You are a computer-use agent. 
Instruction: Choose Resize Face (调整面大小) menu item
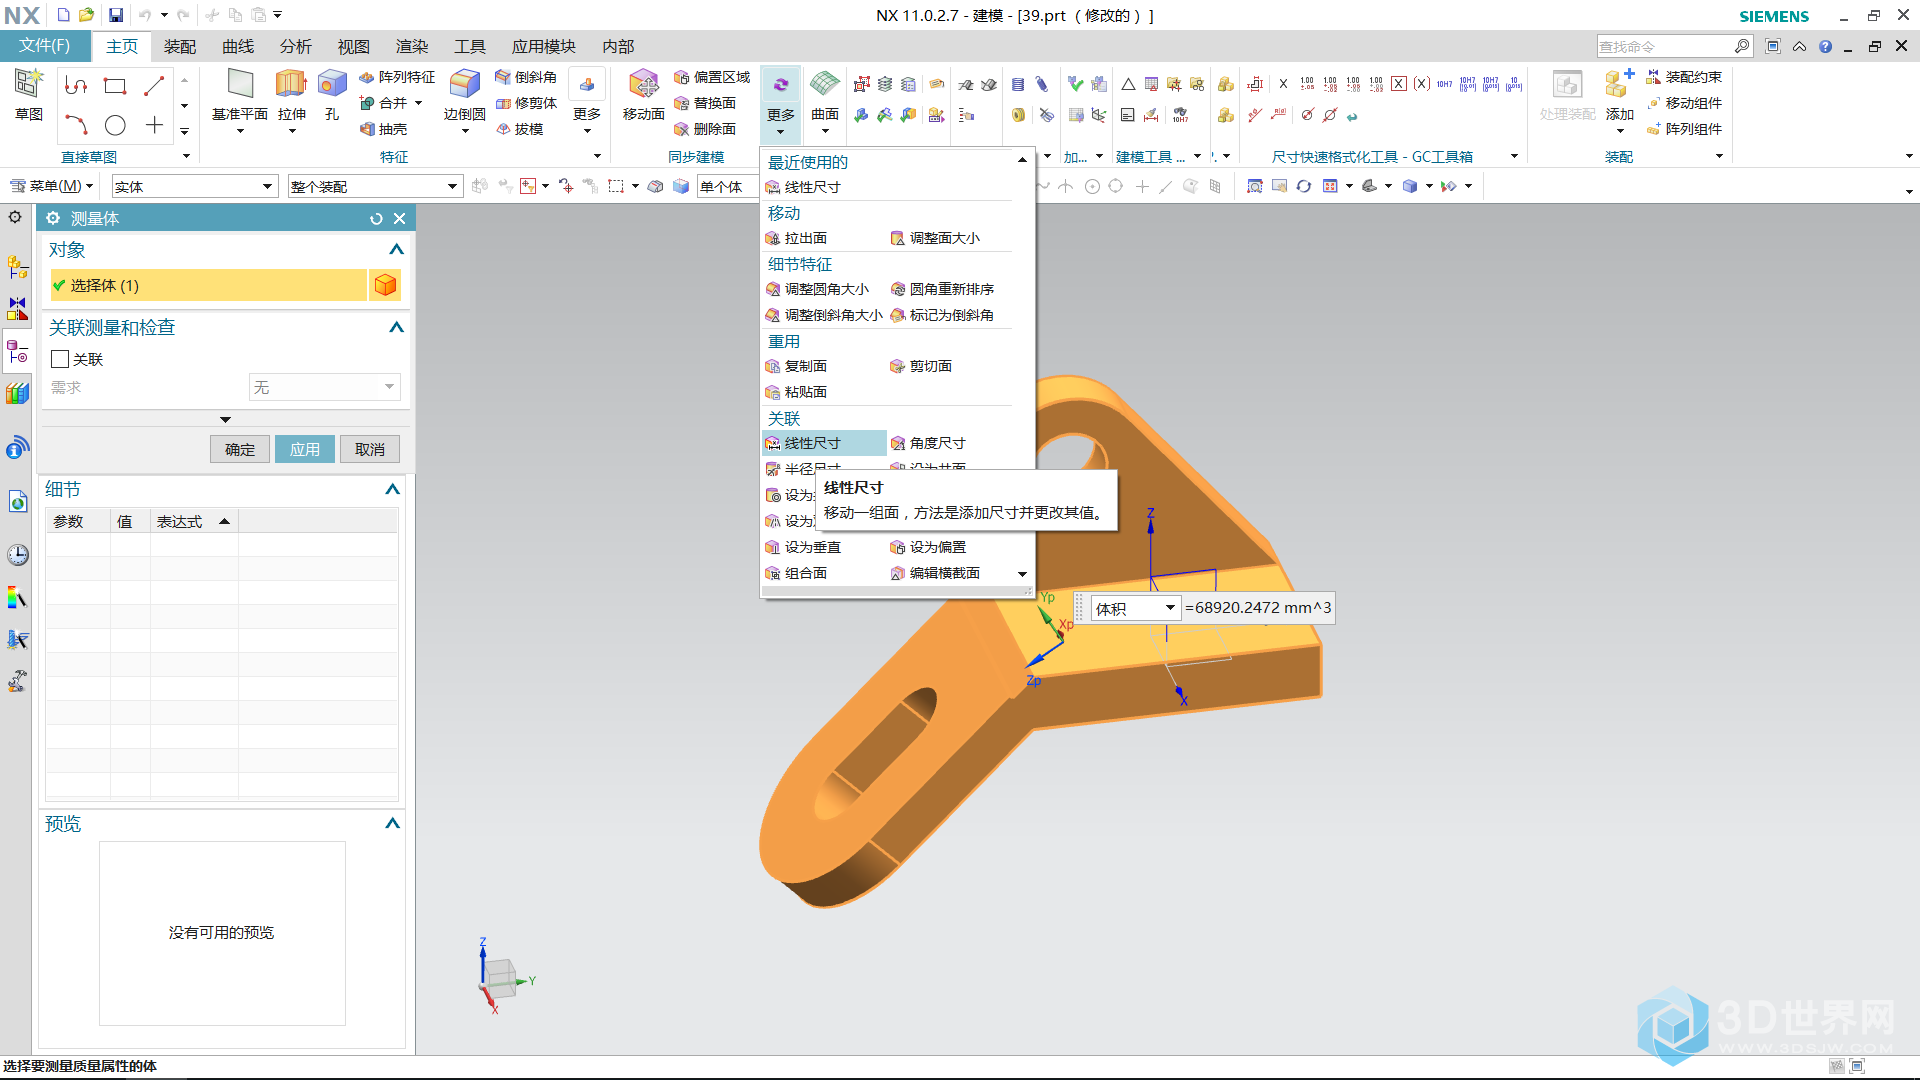(935, 238)
